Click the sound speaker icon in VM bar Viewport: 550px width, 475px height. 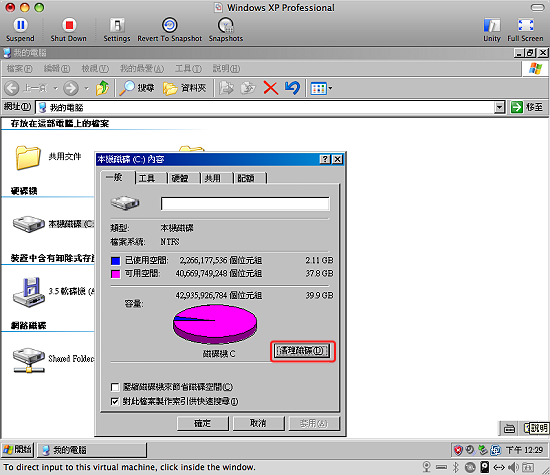(x=513, y=467)
